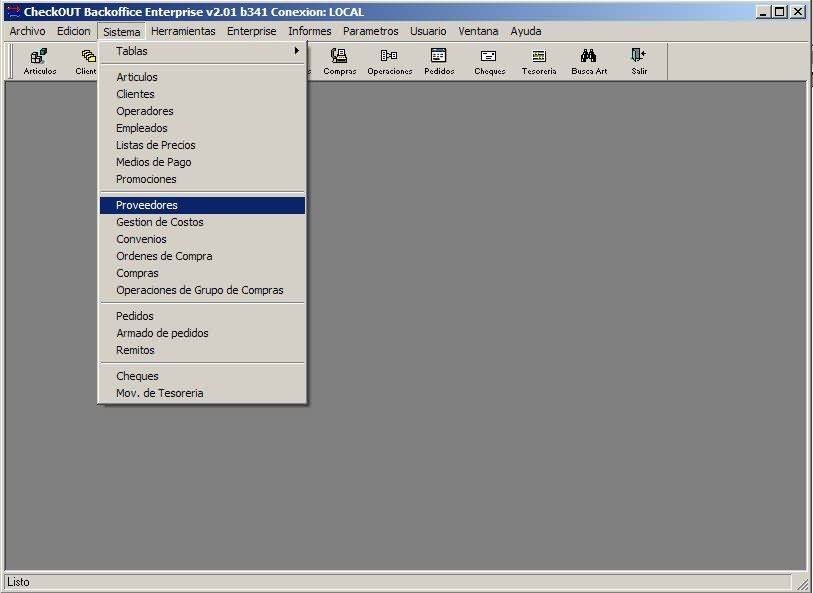
Task: Choose Empleados from the menu
Action: tap(202, 128)
